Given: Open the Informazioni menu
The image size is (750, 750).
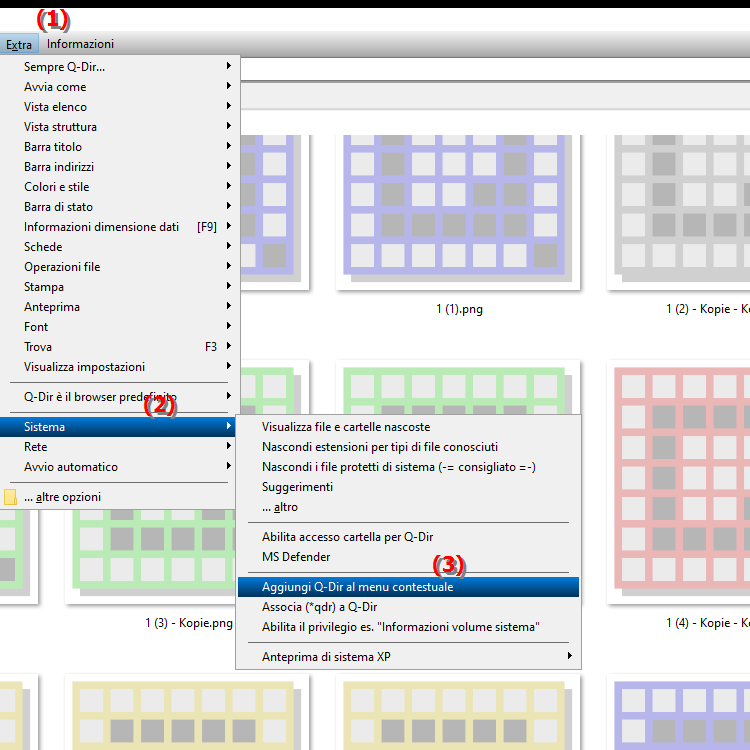Looking at the screenshot, I should coord(80,44).
